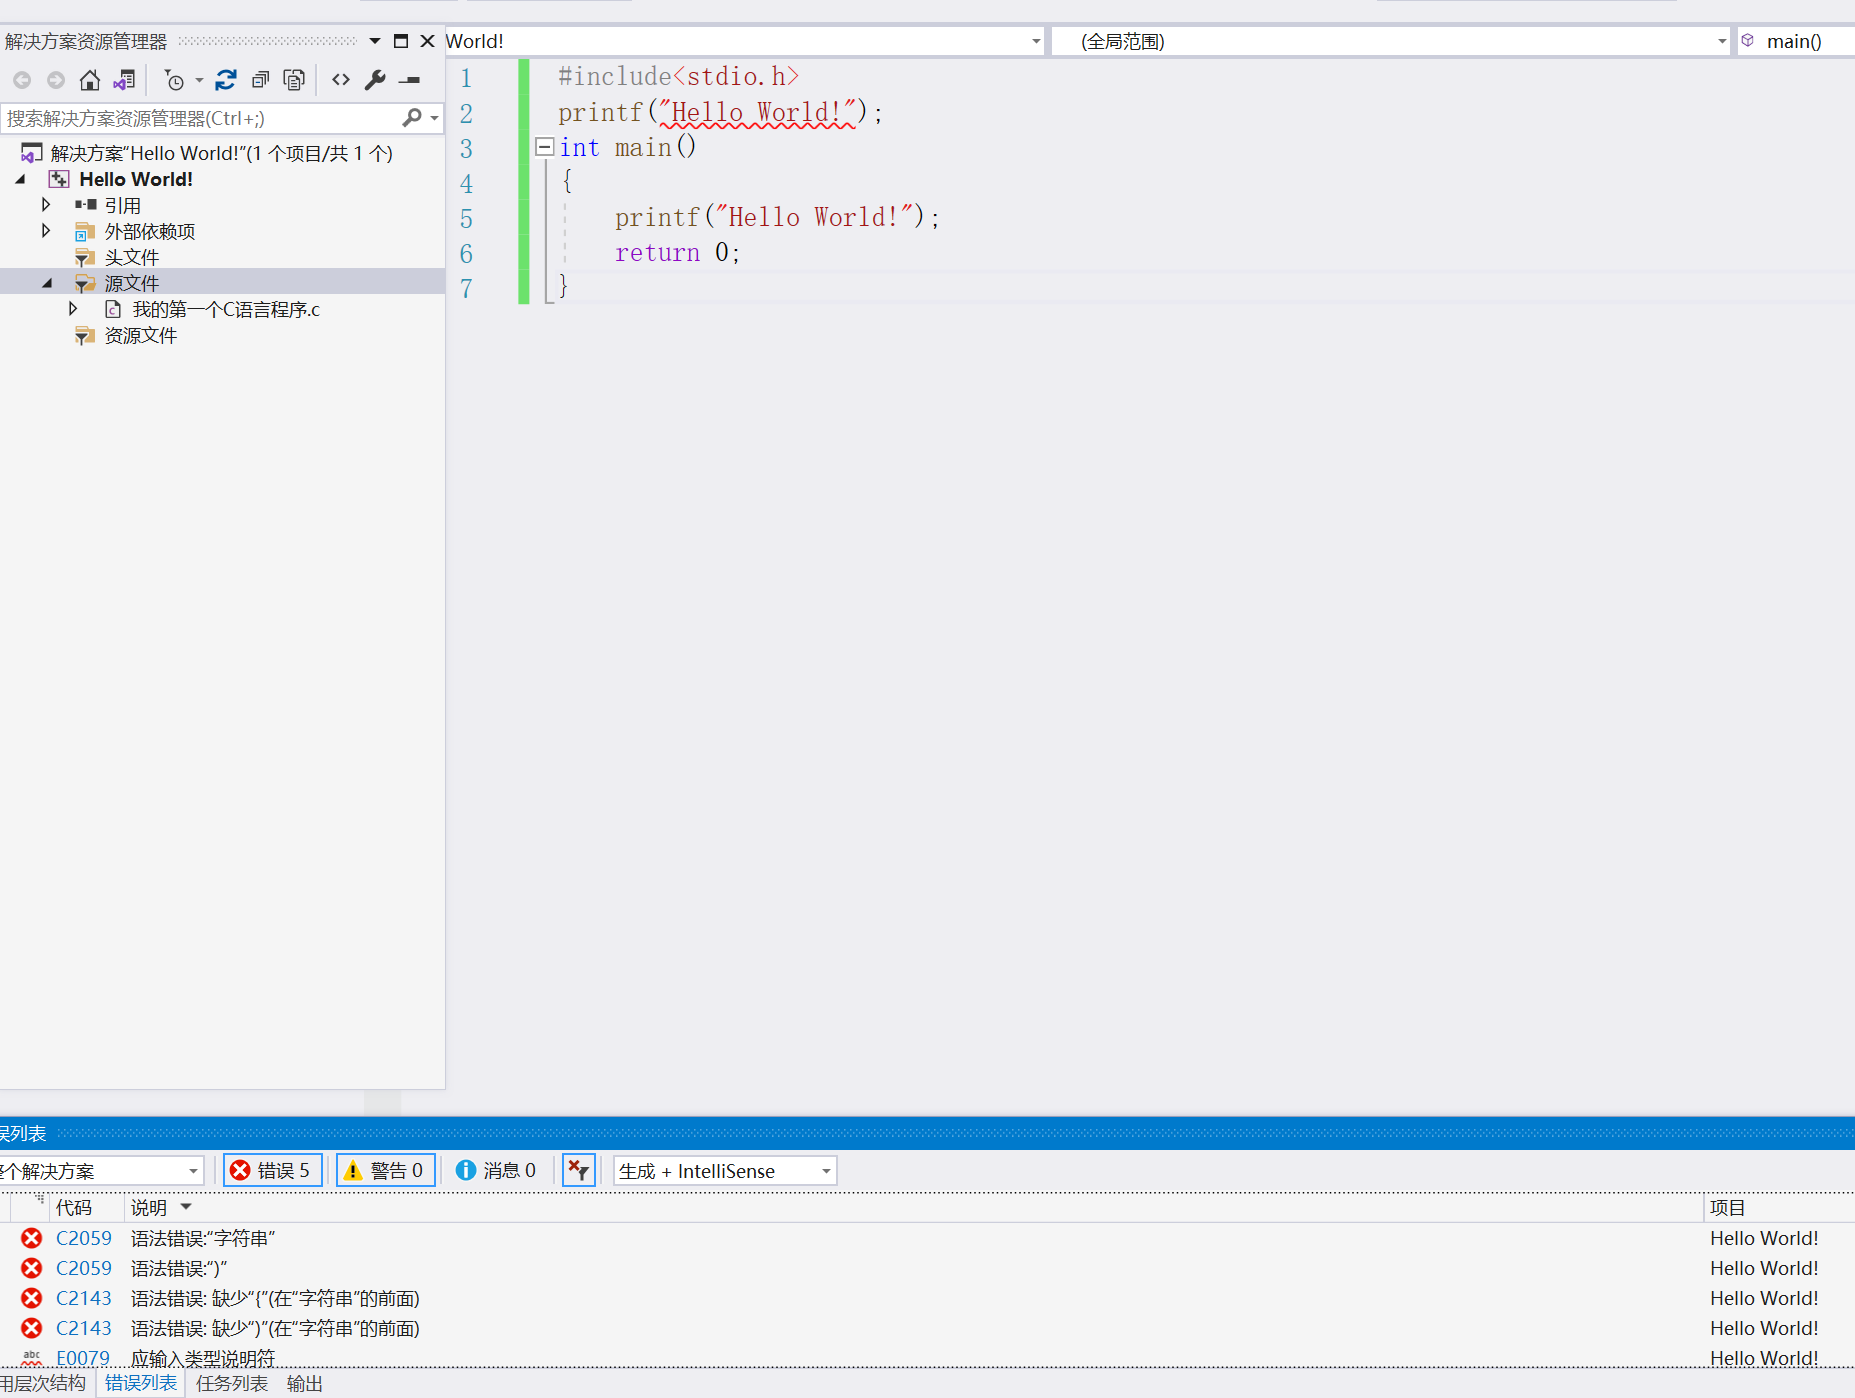Open the main() member dropdown

tap(1796, 41)
